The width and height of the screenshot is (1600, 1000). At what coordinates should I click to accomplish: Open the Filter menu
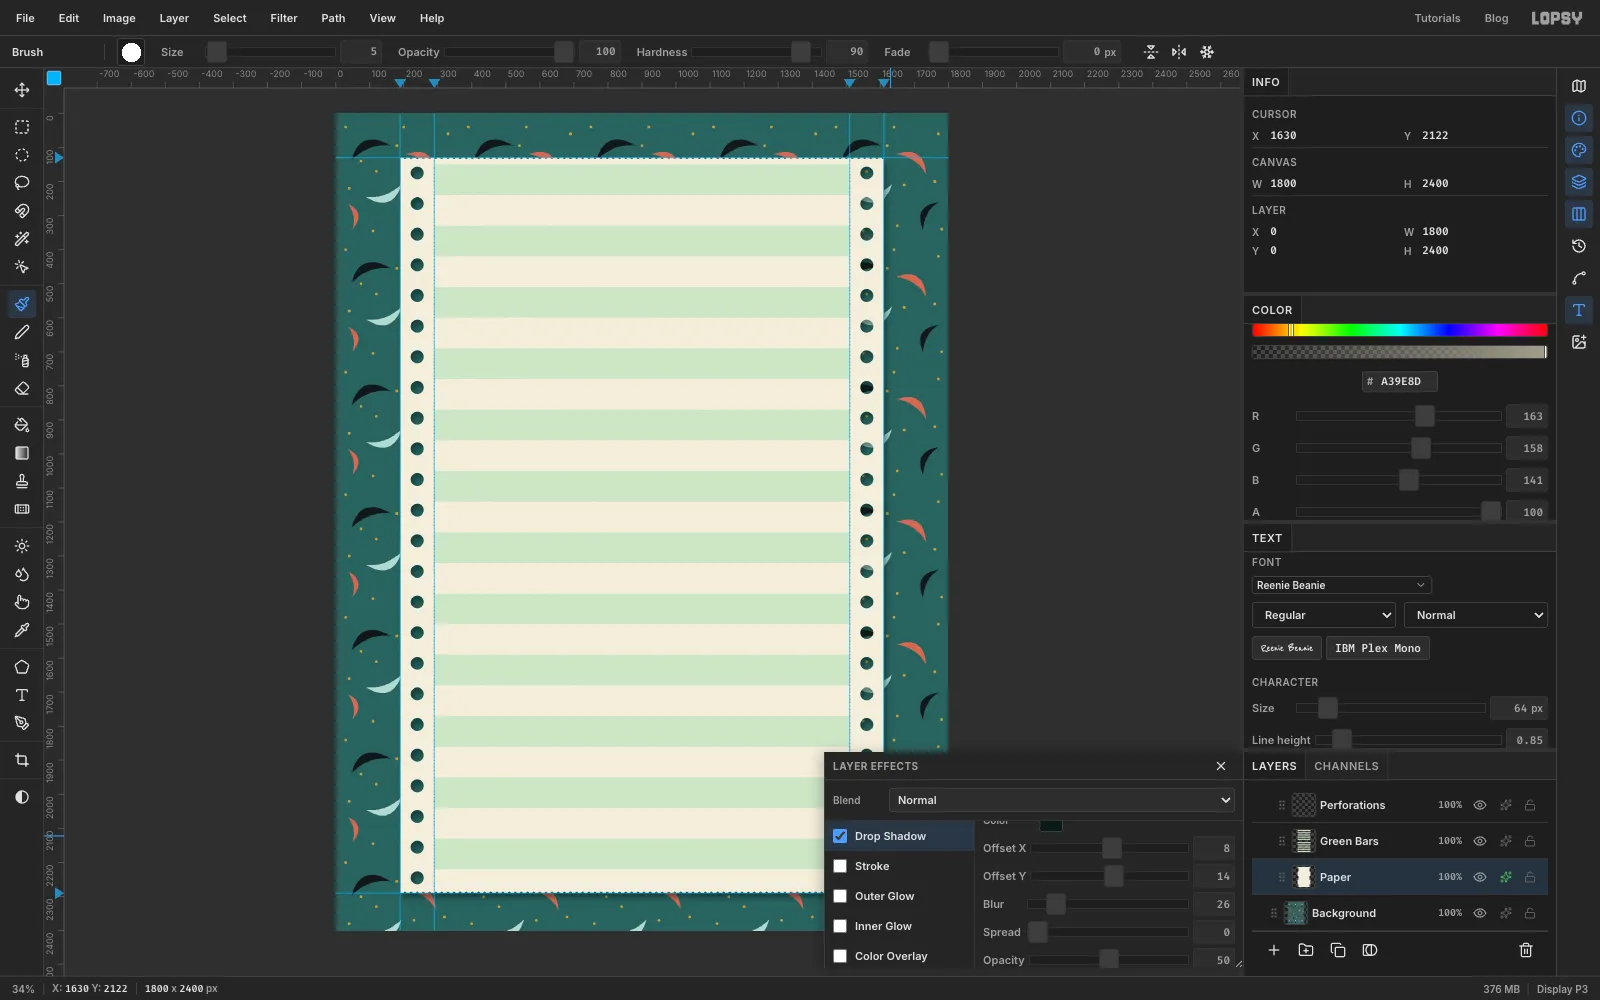pos(284,18)
